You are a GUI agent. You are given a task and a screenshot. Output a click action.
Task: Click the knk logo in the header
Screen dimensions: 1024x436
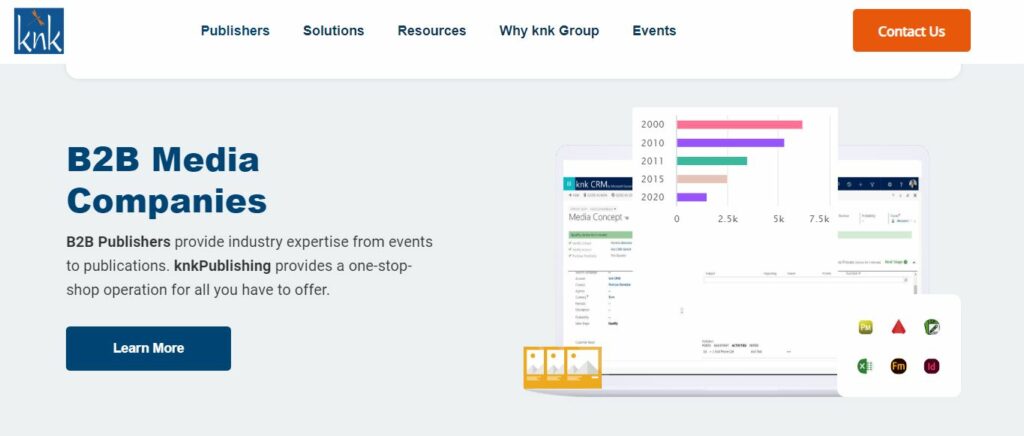pos(39,31)
